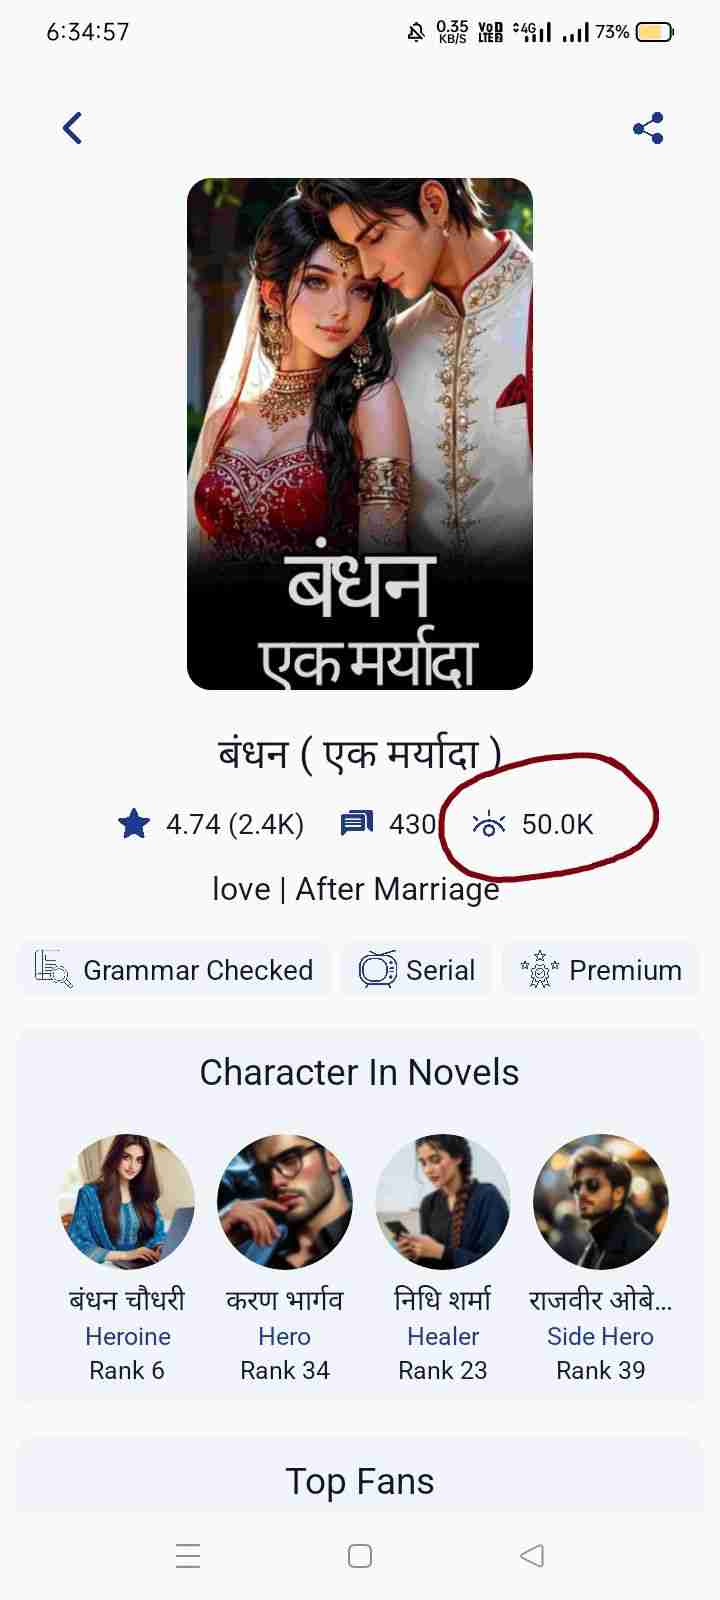Tap the 50.0K views count

[558, 824]
